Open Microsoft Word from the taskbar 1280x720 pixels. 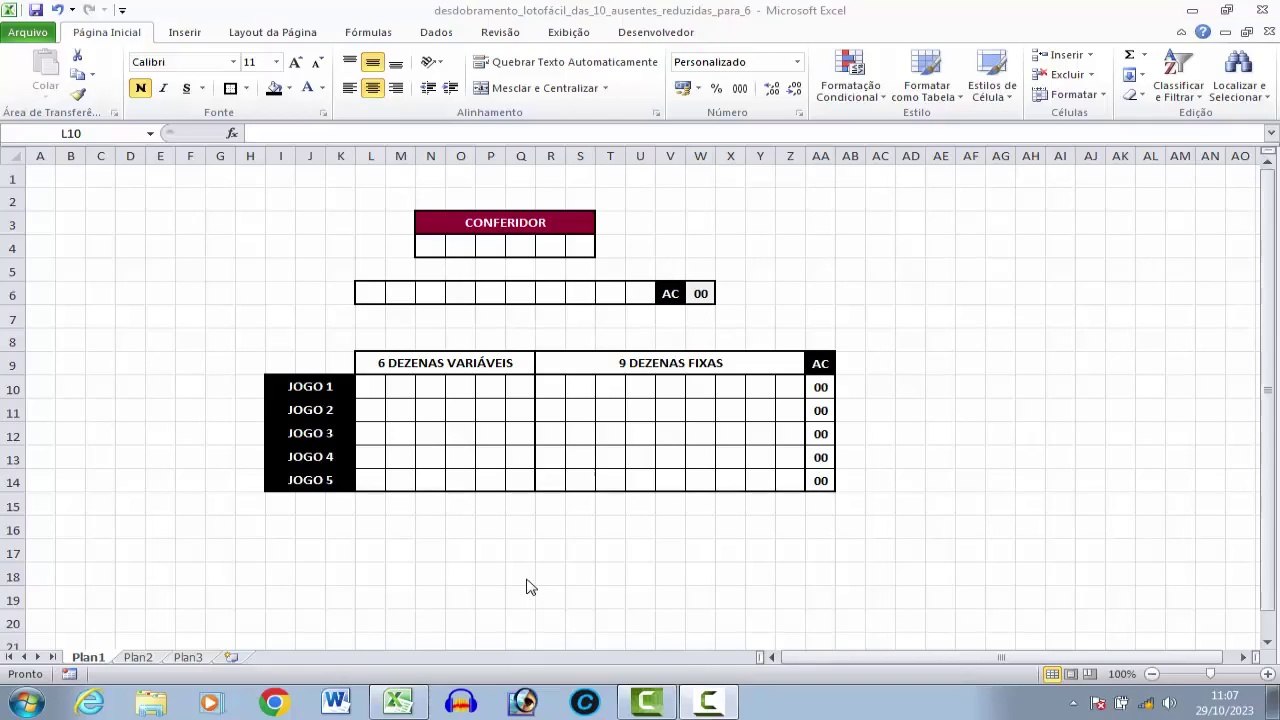[x=335, y=702]
